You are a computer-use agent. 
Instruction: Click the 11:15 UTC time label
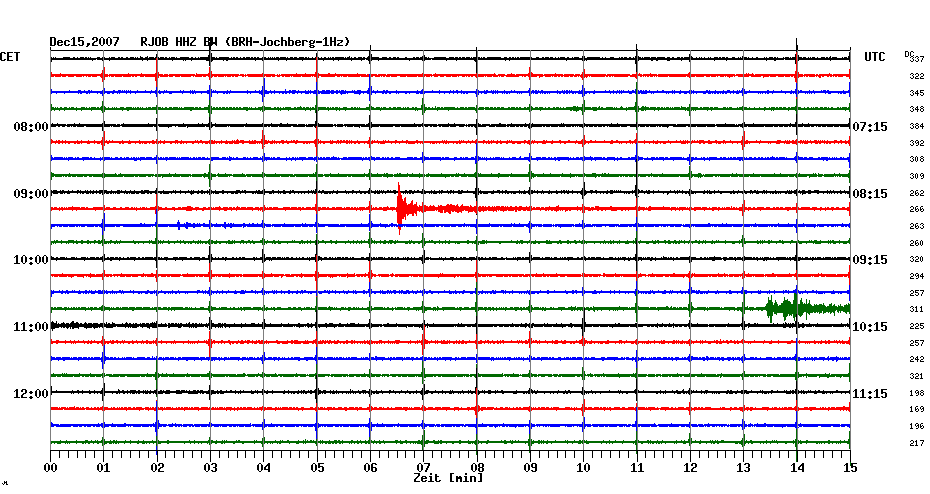pyautogui.click(x=870, y=394)
